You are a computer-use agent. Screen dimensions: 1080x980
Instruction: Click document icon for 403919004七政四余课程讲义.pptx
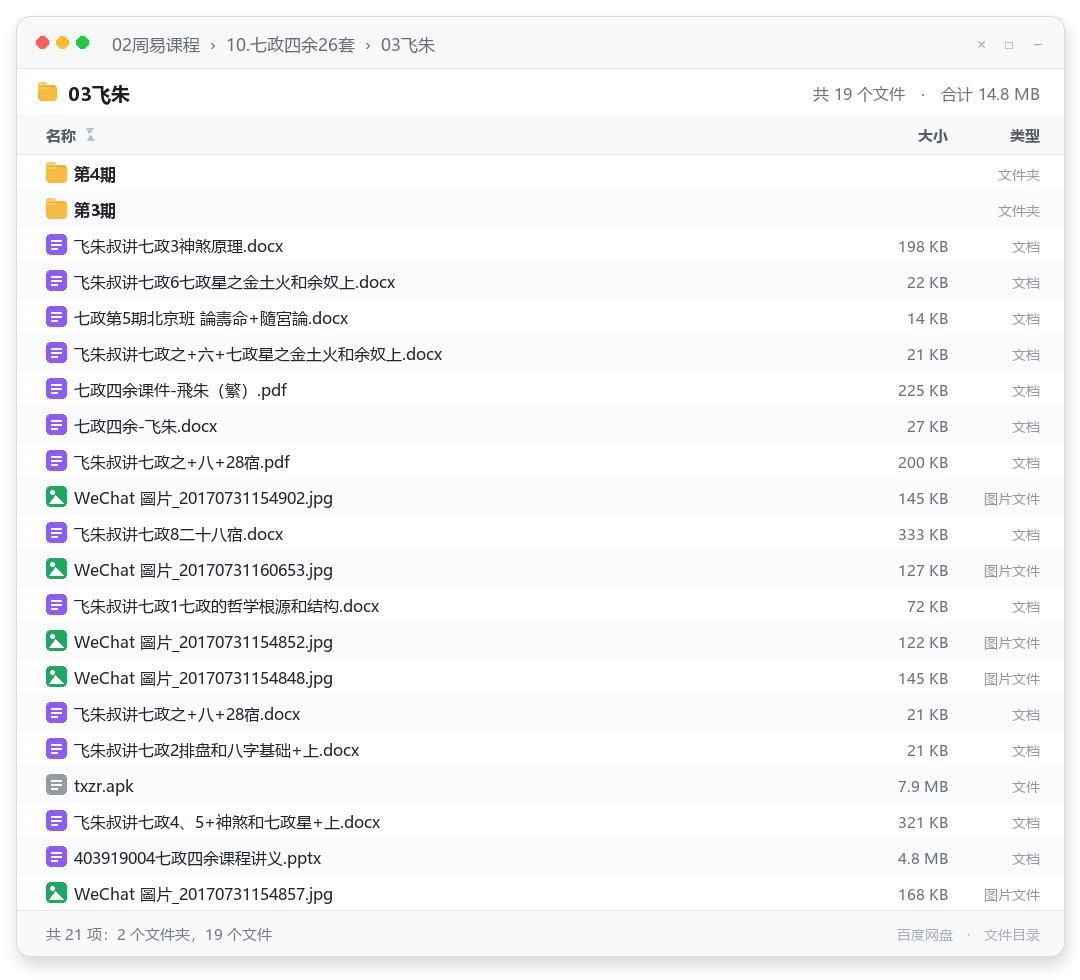tap(56, 858)
